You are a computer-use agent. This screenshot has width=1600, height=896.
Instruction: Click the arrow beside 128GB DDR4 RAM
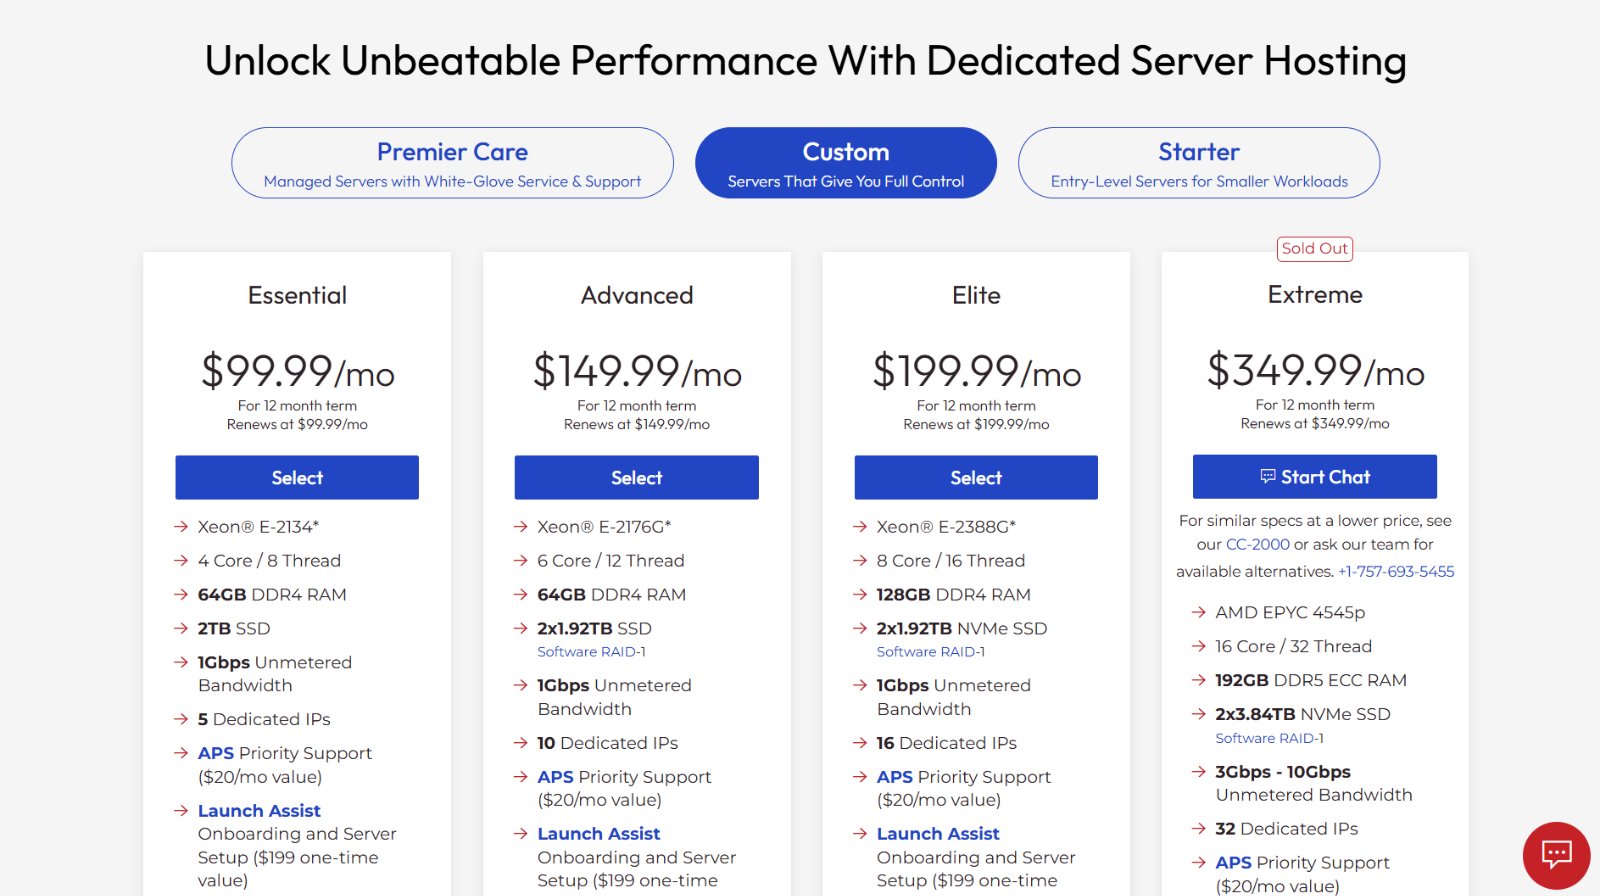point(861,594)
